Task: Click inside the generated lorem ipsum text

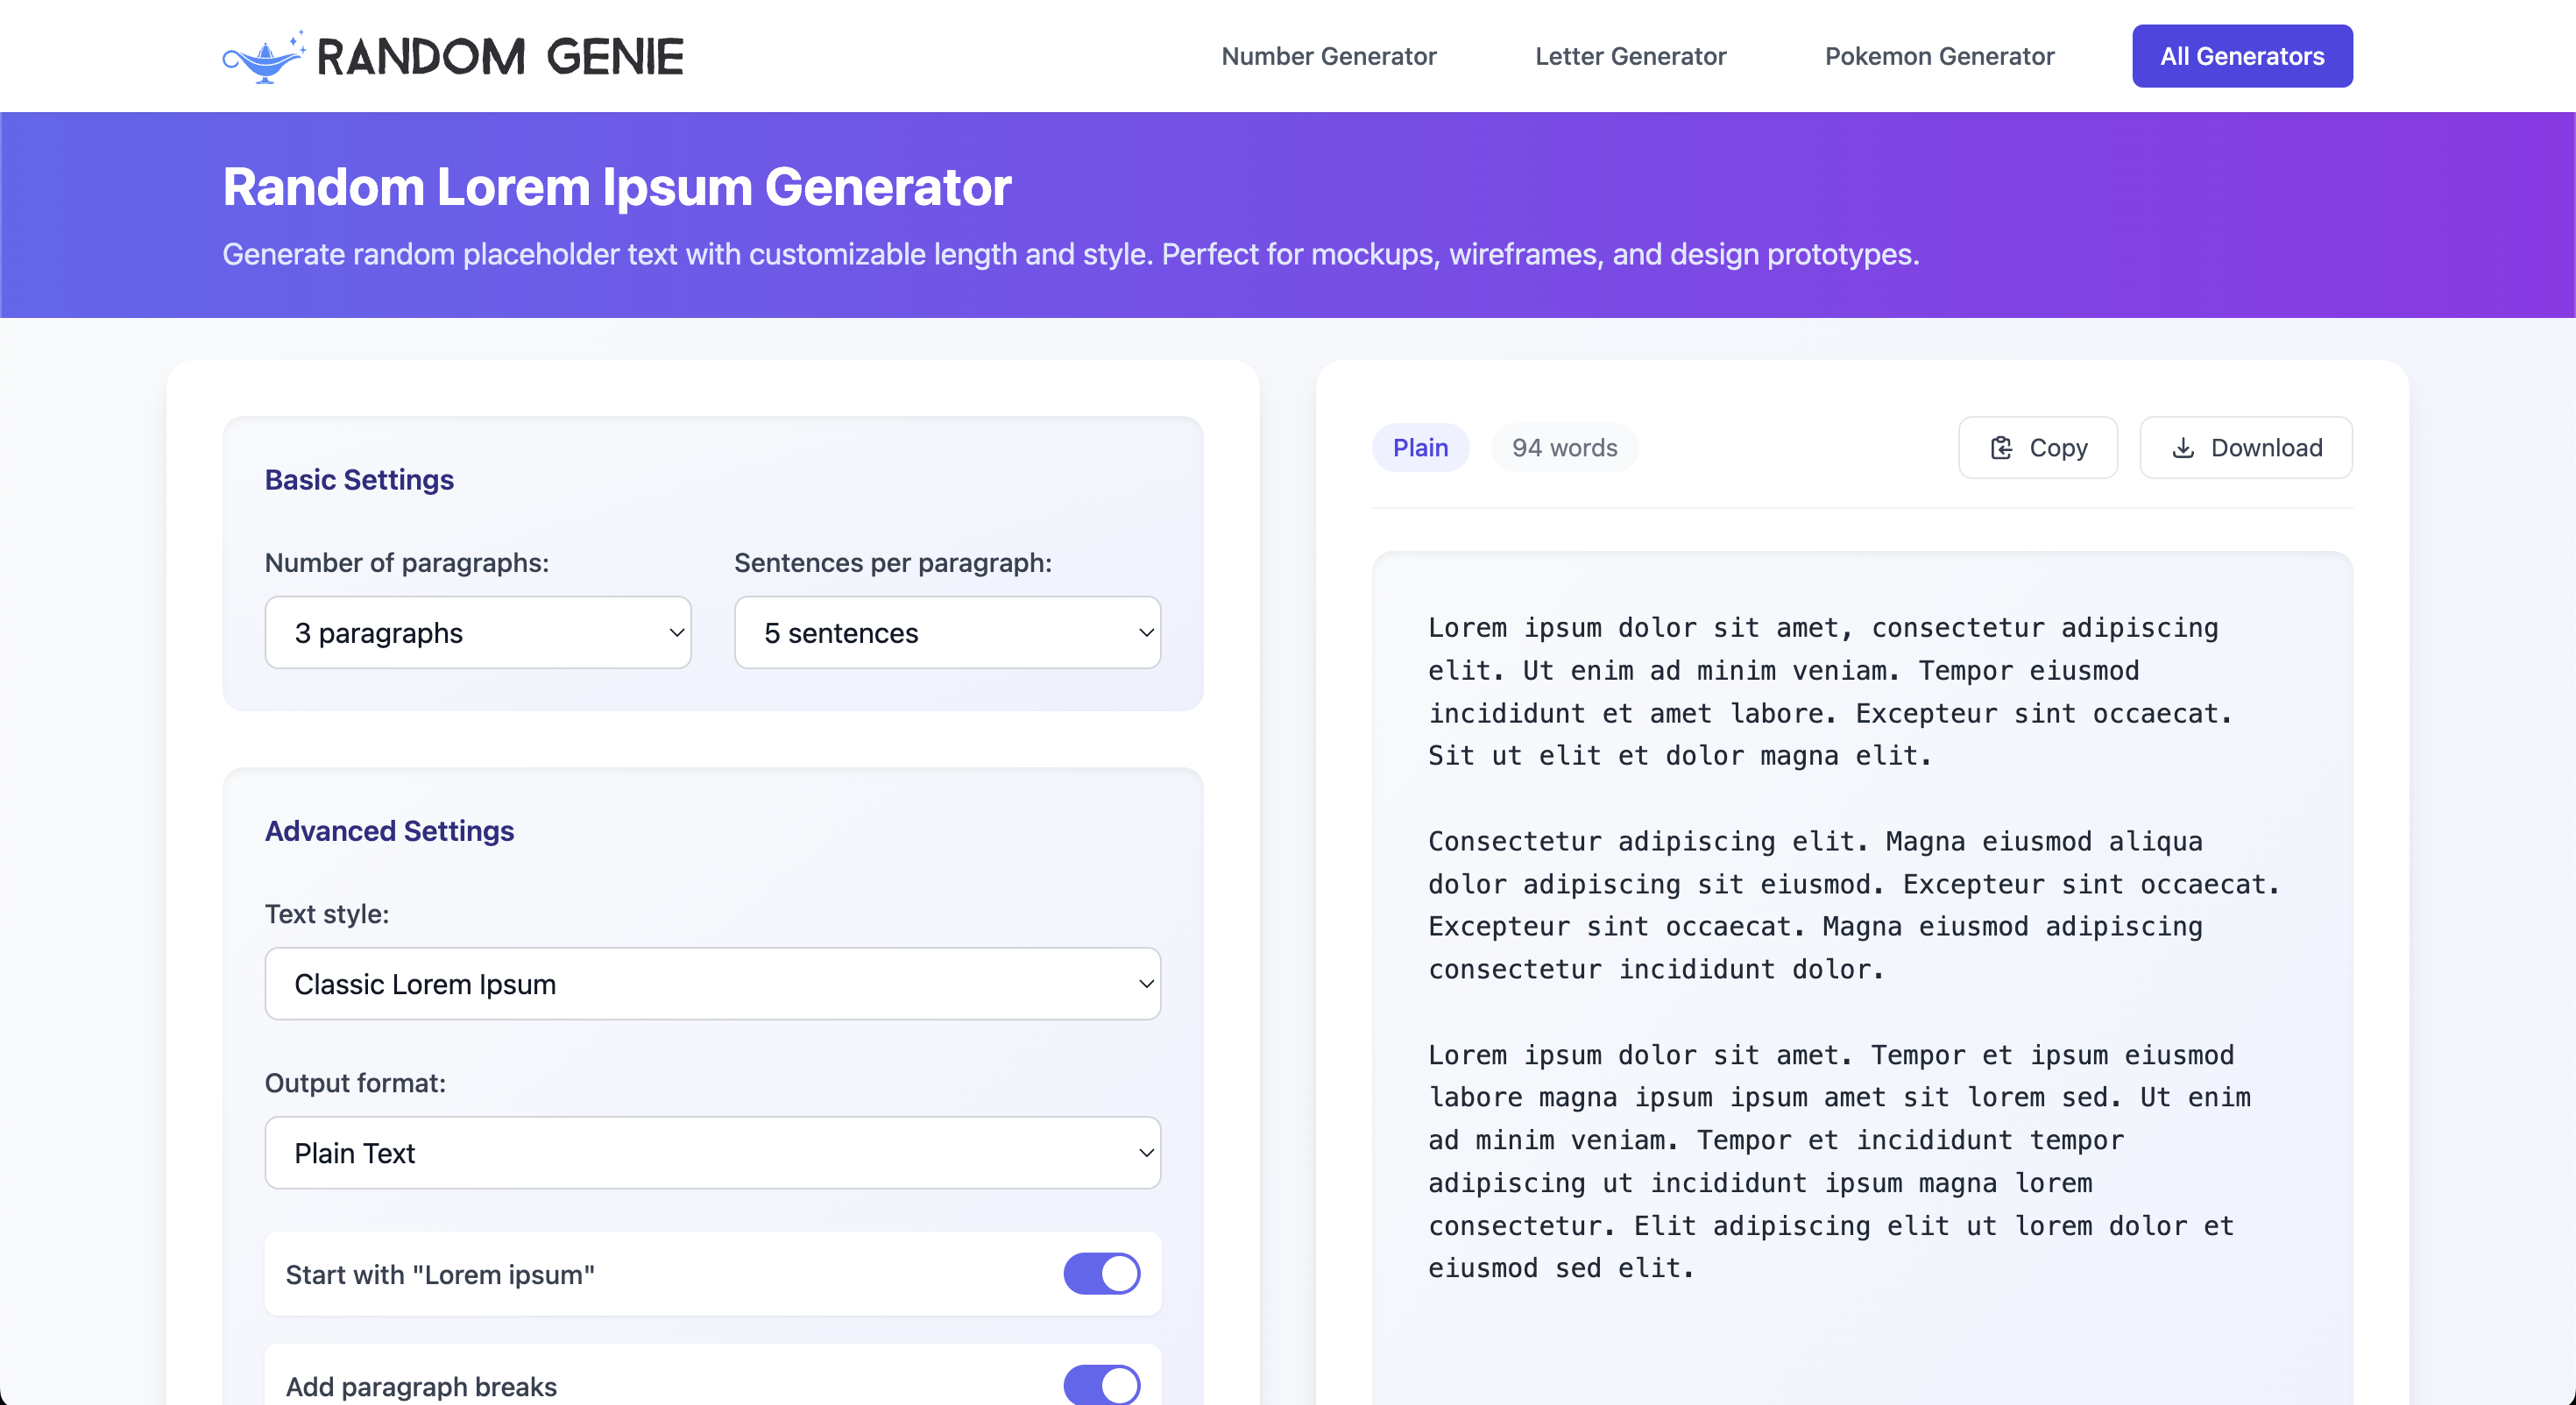Action: (x=1830, y=905)
